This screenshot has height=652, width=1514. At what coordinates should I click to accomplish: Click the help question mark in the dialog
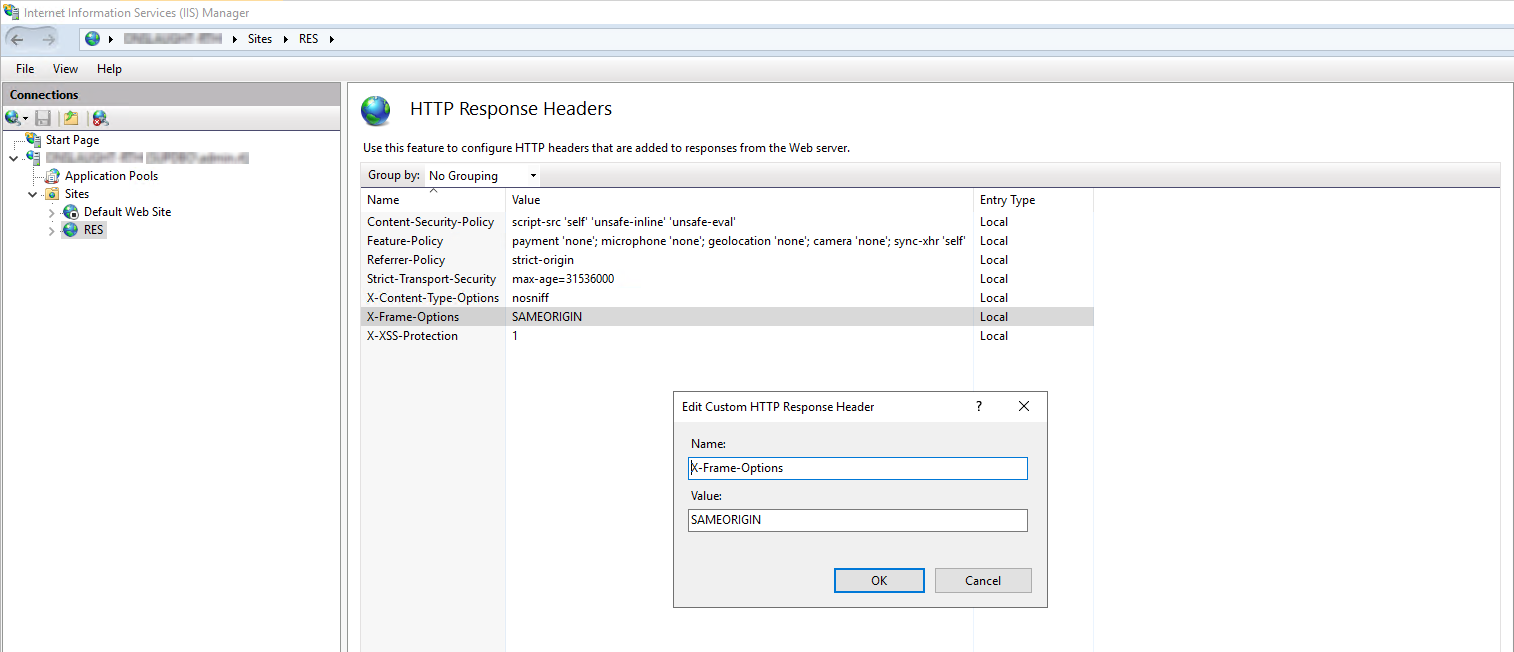978,407
